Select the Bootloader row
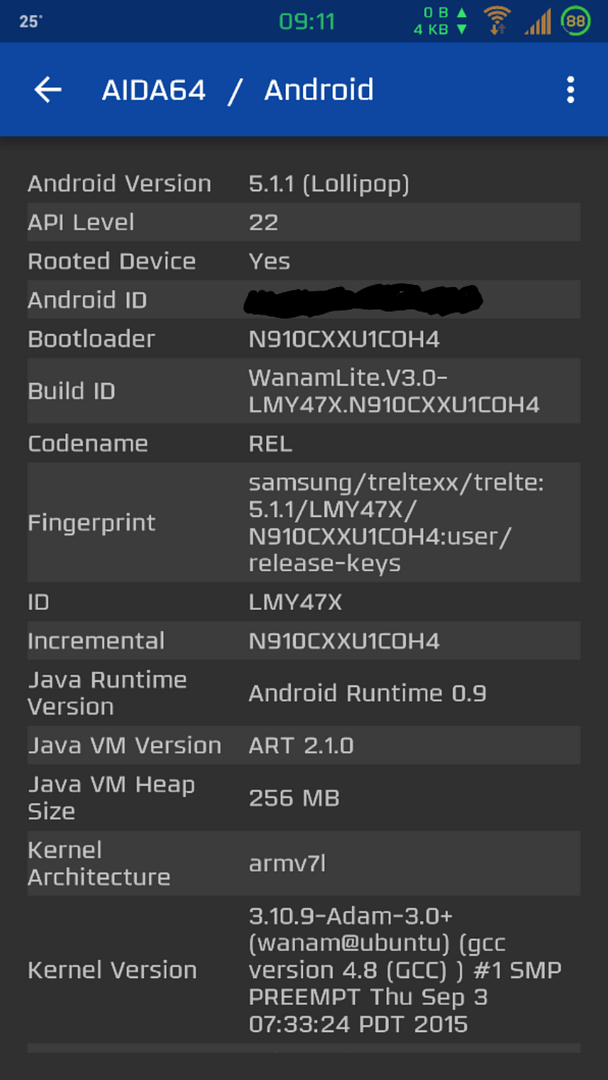This screenshot has height=1080, width=608. coord(304,339)
